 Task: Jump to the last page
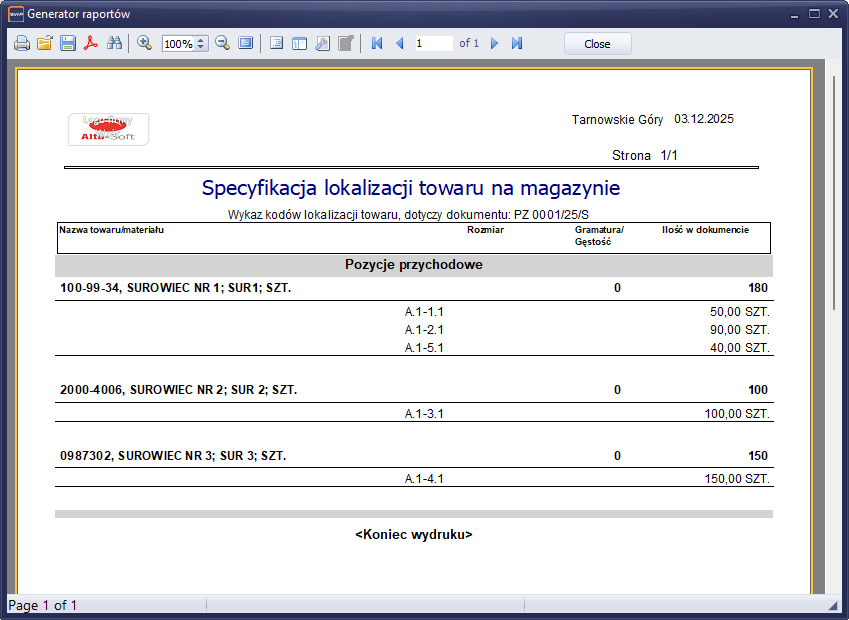[517, 44]
